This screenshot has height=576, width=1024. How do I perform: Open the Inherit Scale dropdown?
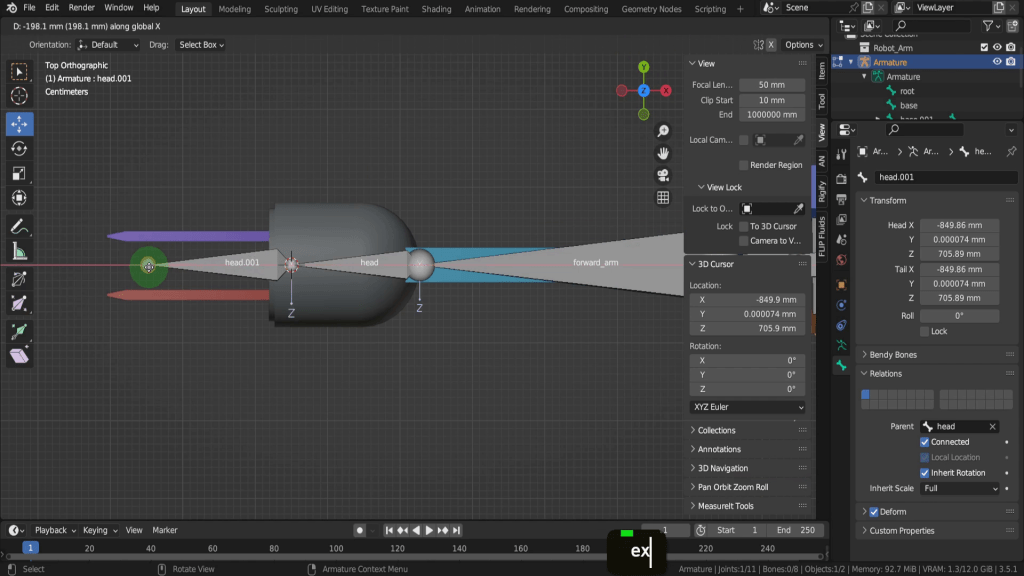pyautogui.click(x=960, y=489)
